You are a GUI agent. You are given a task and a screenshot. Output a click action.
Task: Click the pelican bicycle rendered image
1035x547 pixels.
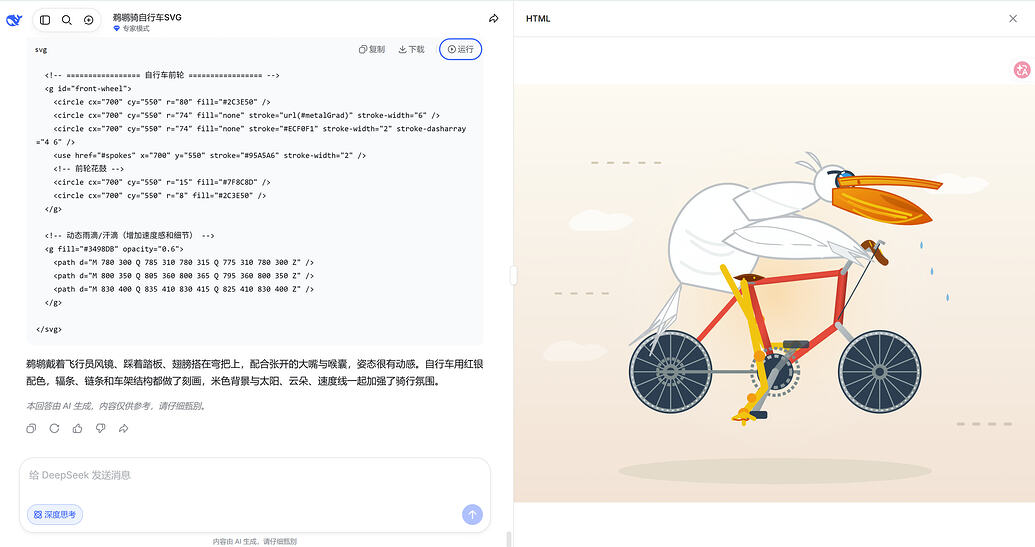pos(774,293)
